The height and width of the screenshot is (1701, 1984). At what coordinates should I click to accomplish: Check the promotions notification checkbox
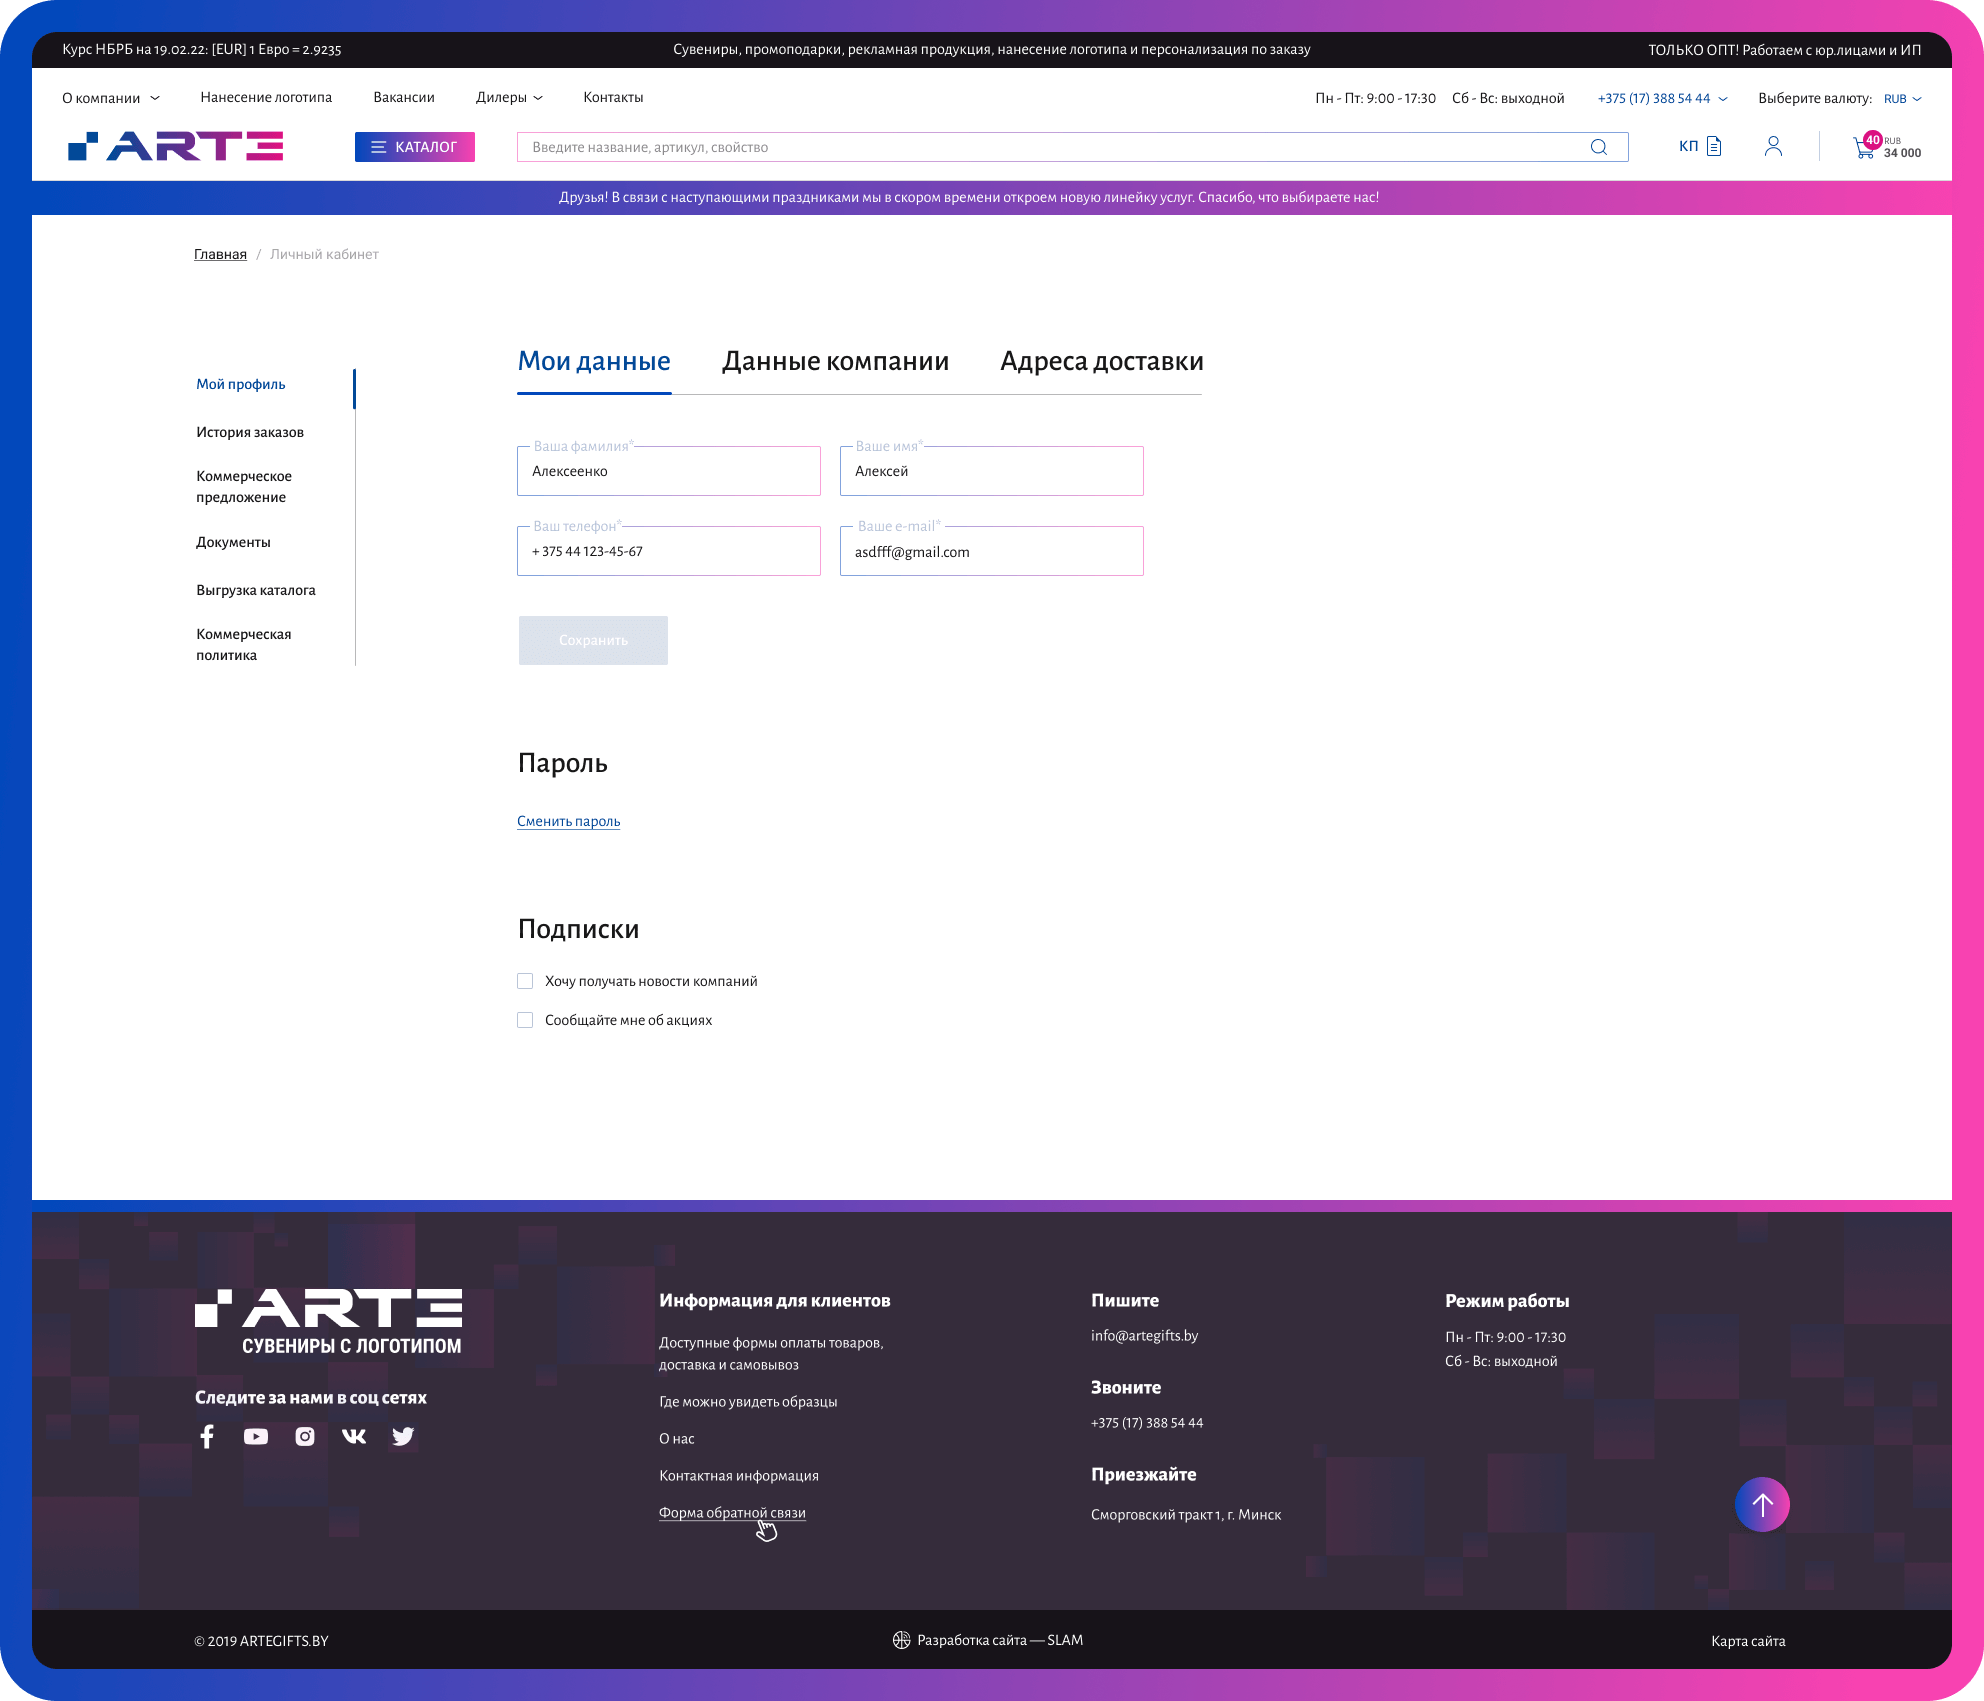[x=525, y=1020]
